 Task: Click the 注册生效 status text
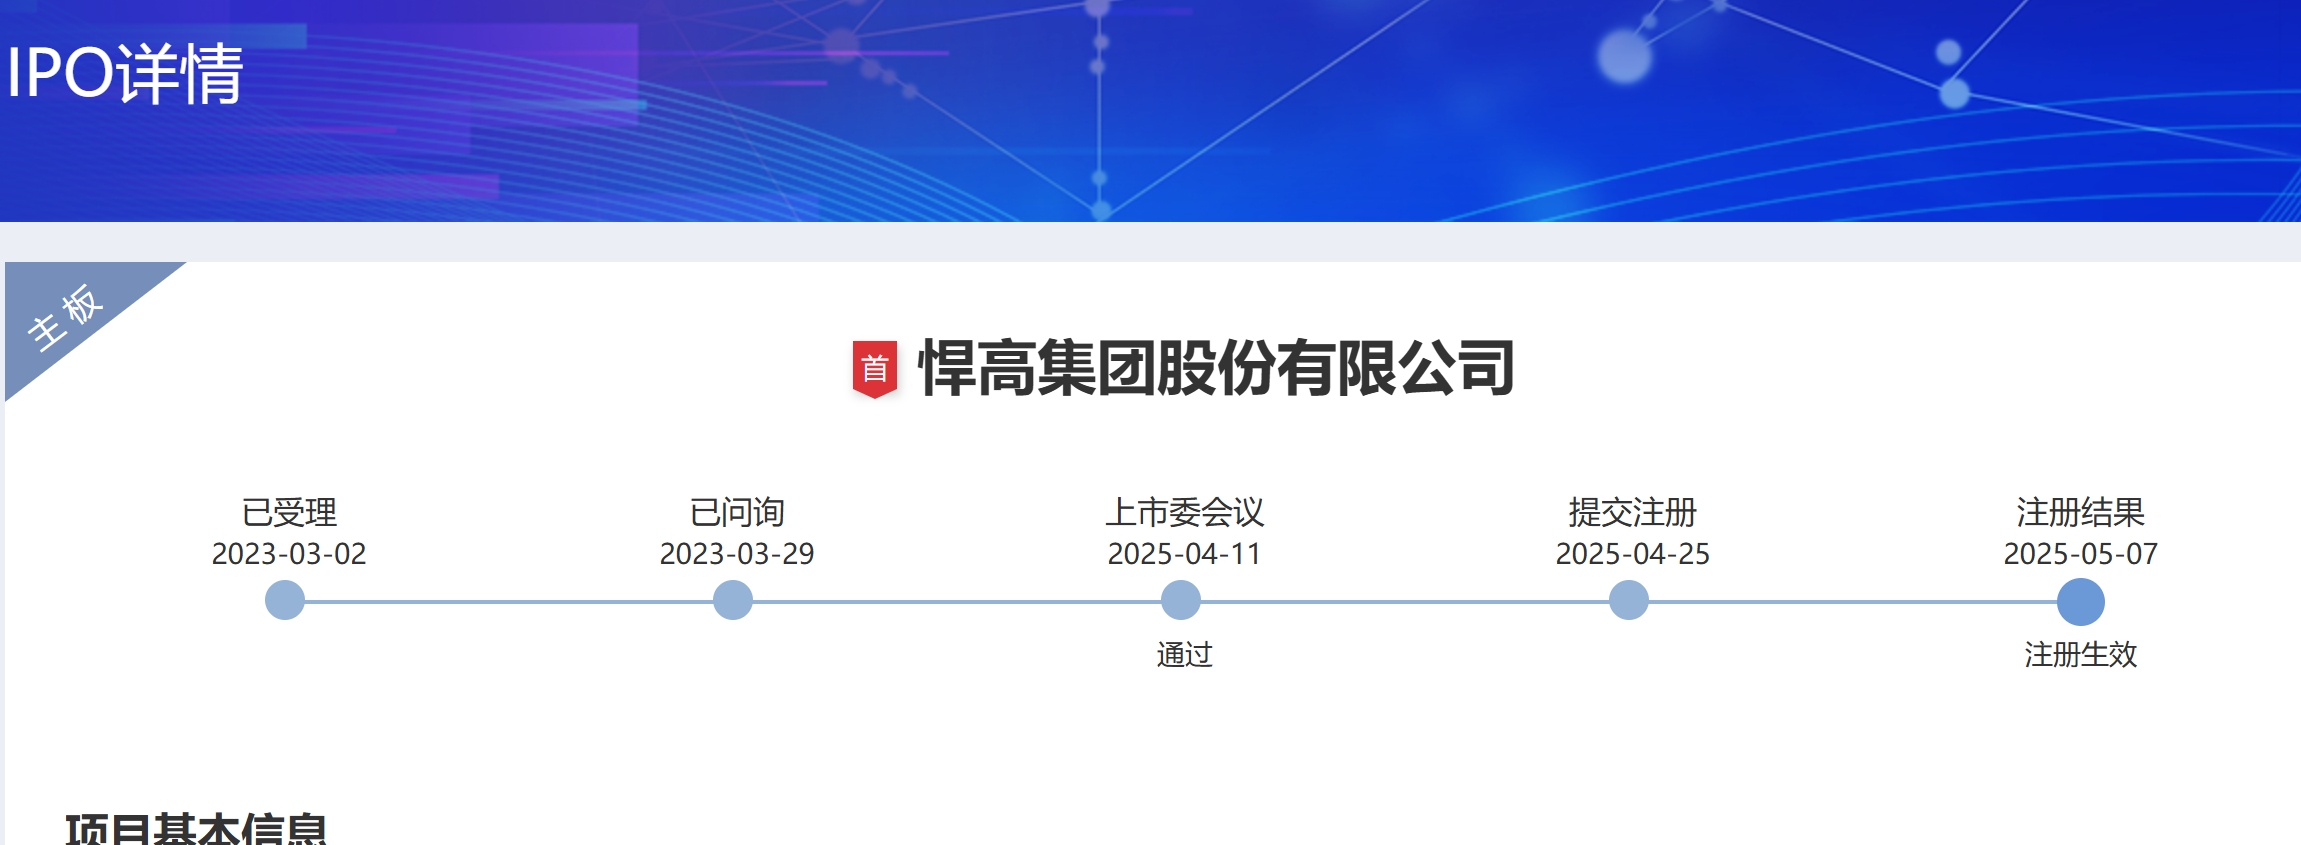[x=2081, y=655]
